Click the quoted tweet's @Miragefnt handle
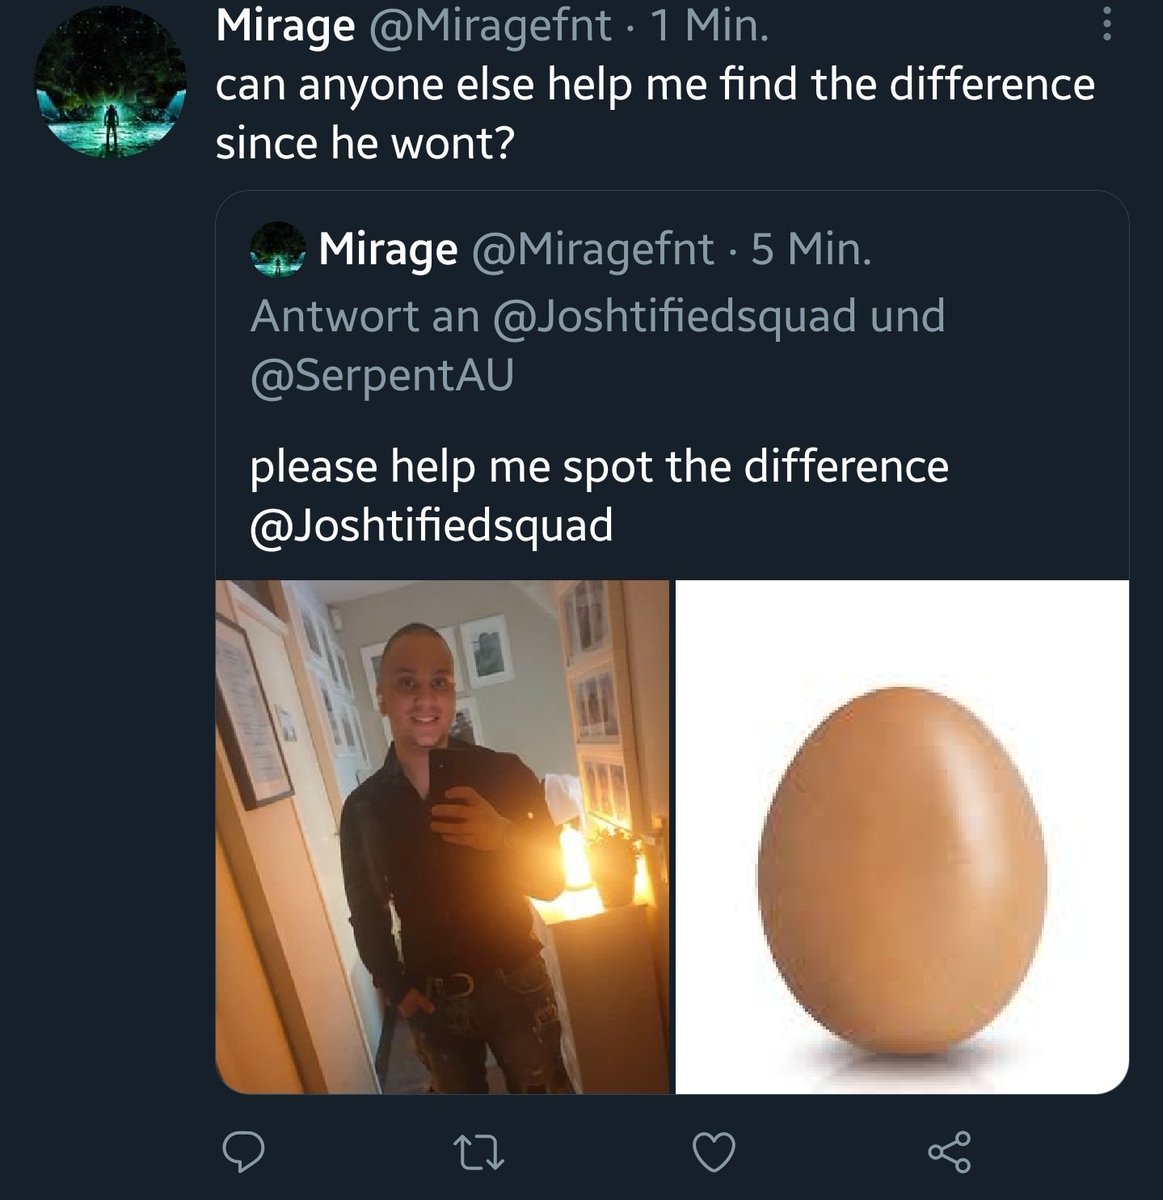This screenshot has height=1200, width=1163. [x=592, y=249]
